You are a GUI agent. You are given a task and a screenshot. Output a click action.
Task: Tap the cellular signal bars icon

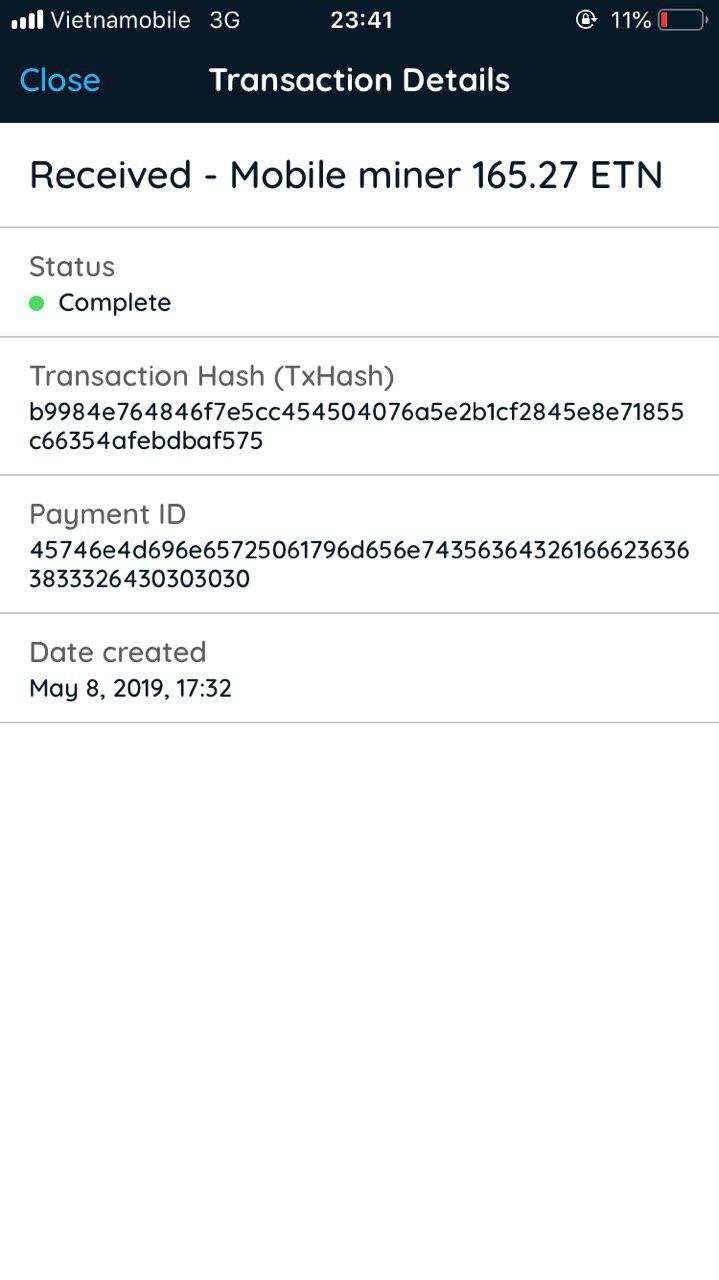tap(27, 20)
